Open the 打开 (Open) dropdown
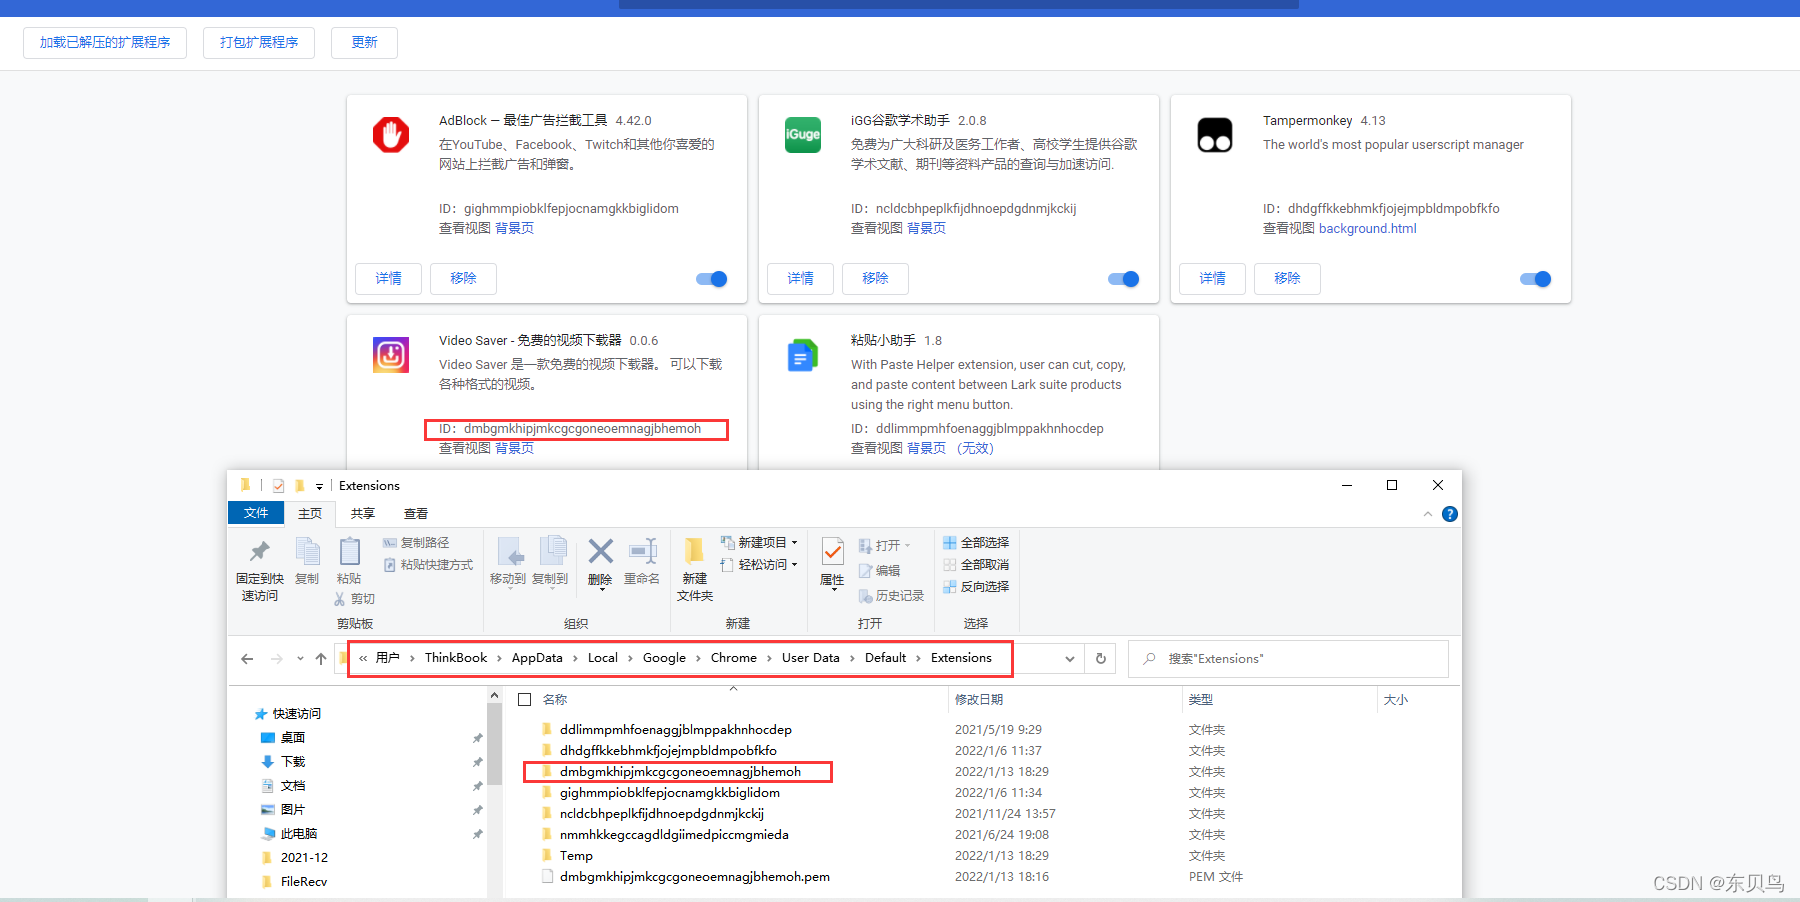 point(885,545)
